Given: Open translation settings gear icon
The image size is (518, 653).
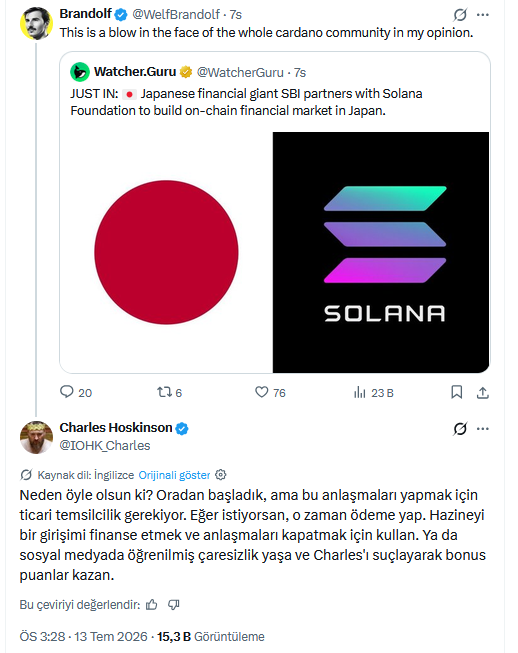Looking at the screenshot, I should coord(221,475).
